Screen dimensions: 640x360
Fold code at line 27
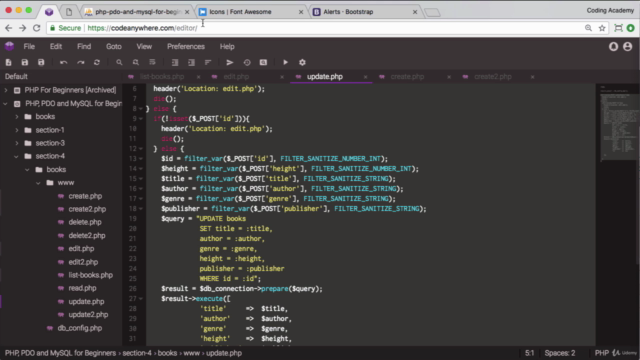click(141, 299)
